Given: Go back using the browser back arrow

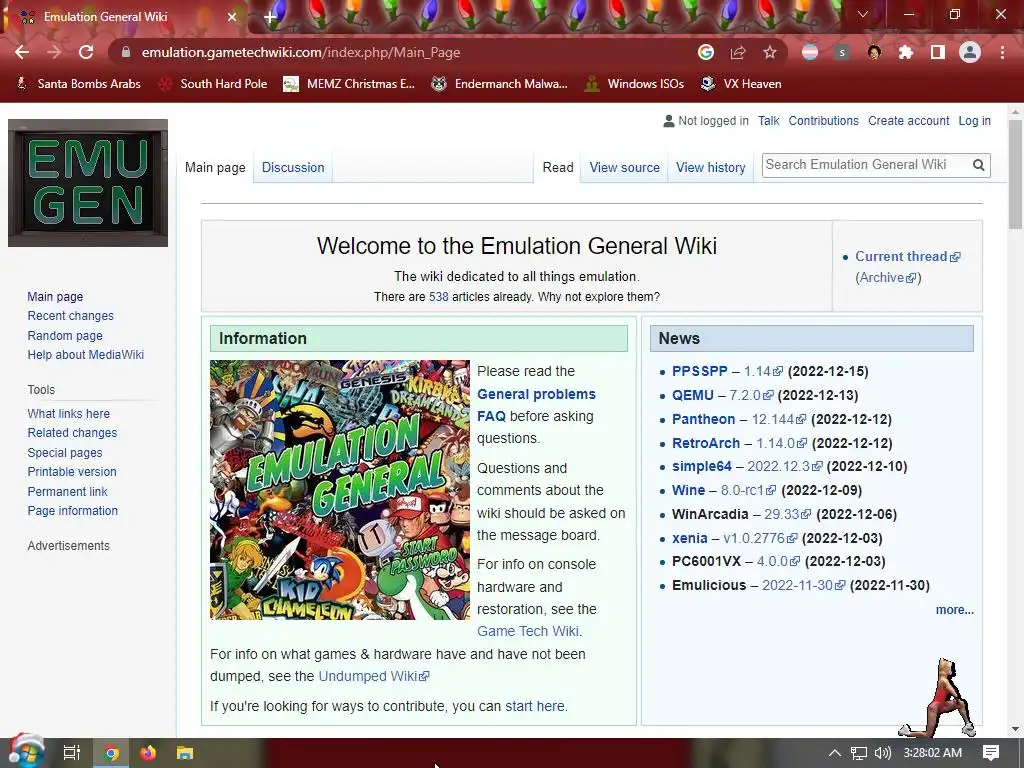Looking at the screenshot, I should 22,52.
